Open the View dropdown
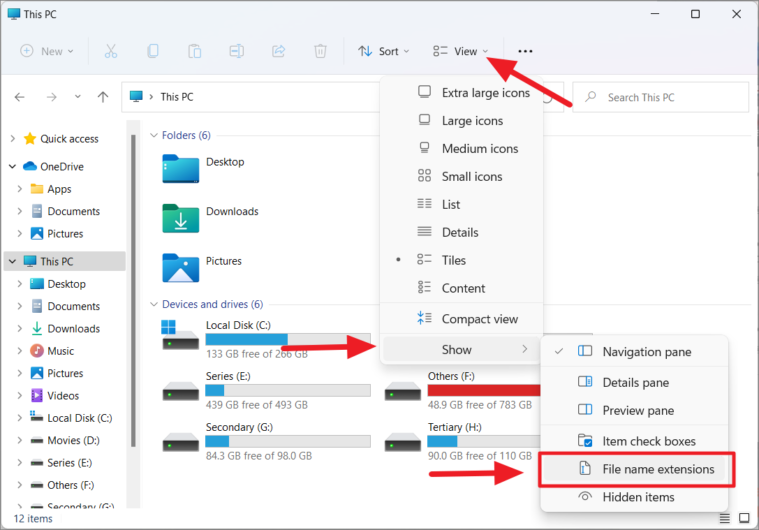 point(460,51)
